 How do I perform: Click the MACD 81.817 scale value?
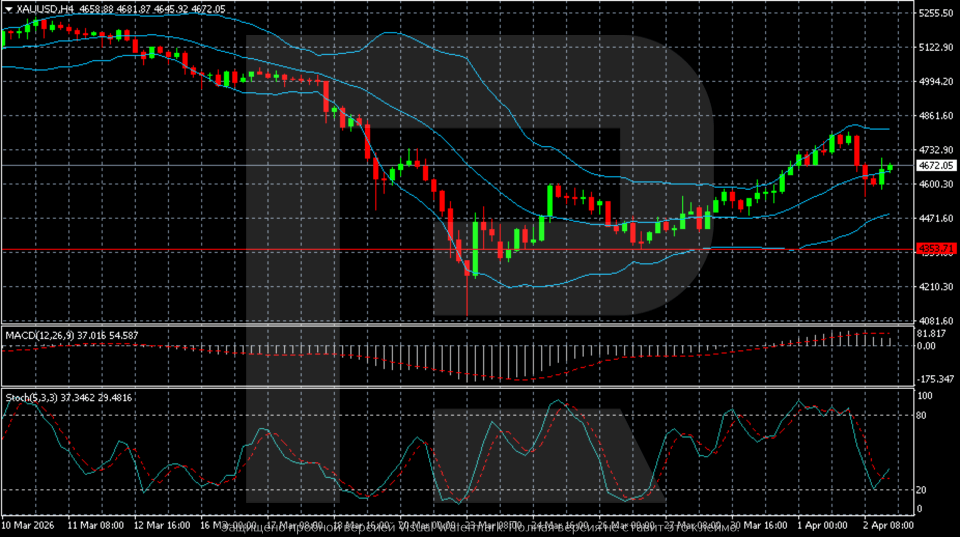tap(933, 333)
